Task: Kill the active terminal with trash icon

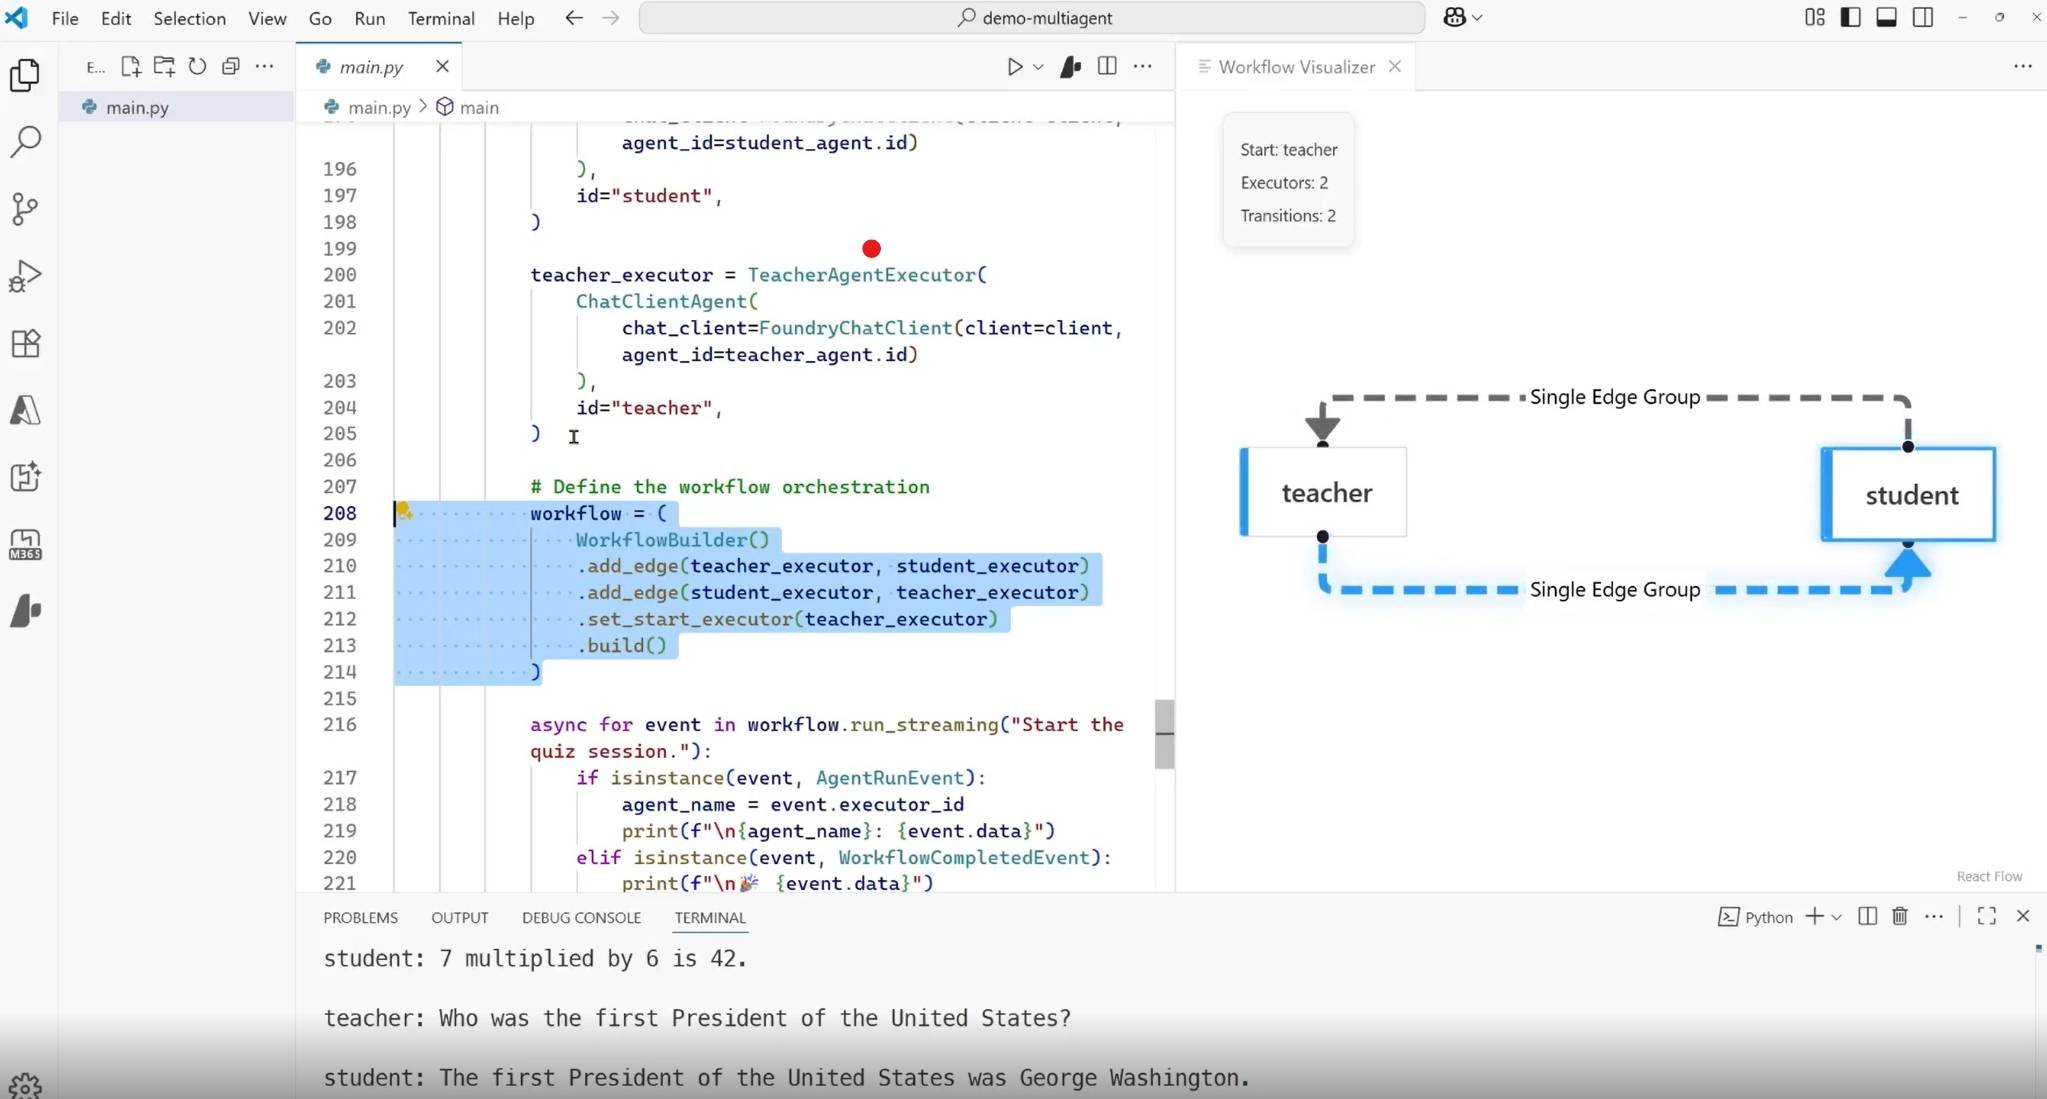Action: click(1898, 917)
